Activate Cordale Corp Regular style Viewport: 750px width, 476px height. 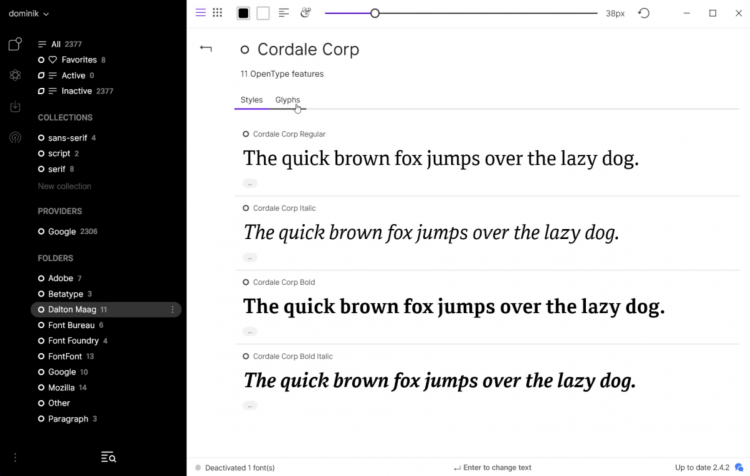tap(246, 134)
